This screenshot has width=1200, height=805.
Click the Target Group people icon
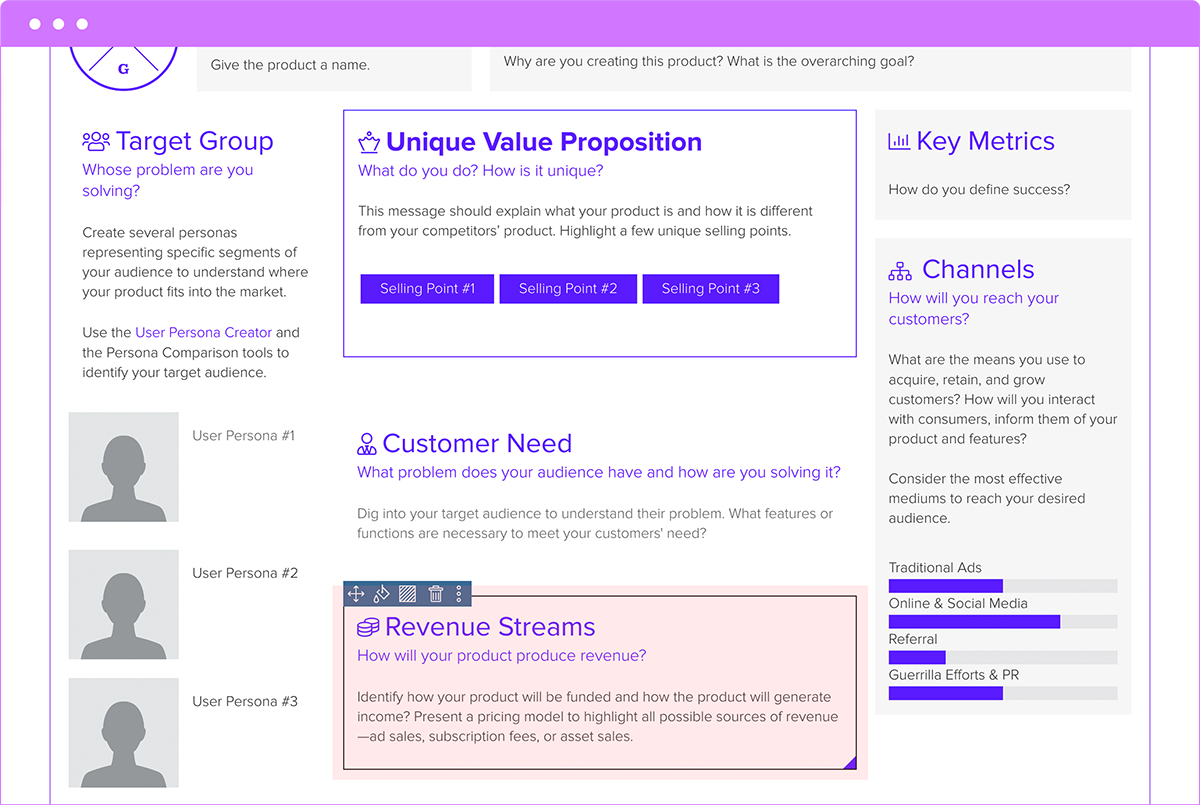coord(93,141)
